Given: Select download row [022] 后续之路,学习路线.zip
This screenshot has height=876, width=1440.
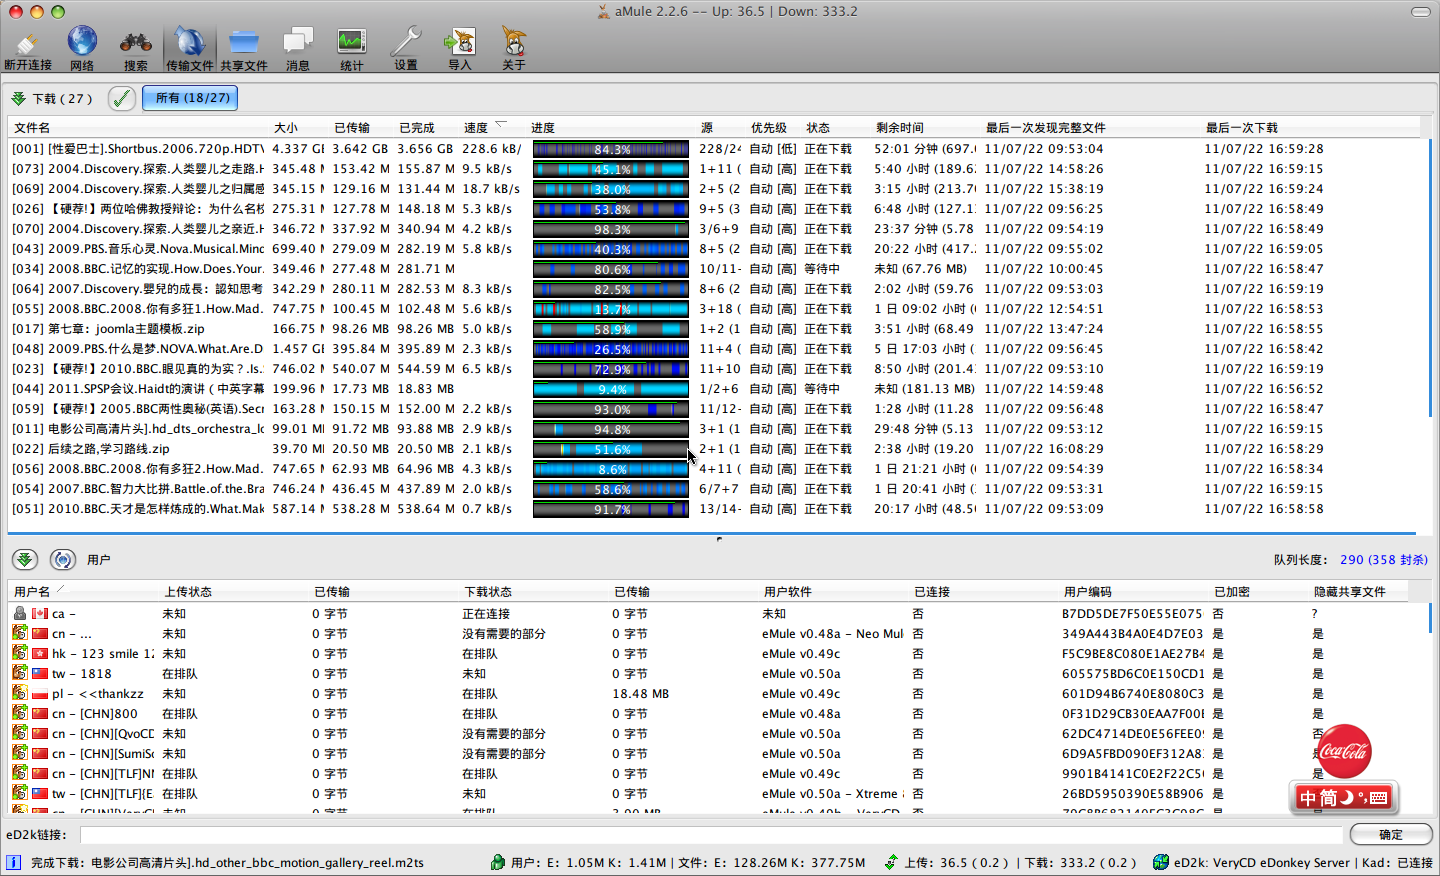Looking at the screenshot, I should pyautogui.click(x=714, y=449).
